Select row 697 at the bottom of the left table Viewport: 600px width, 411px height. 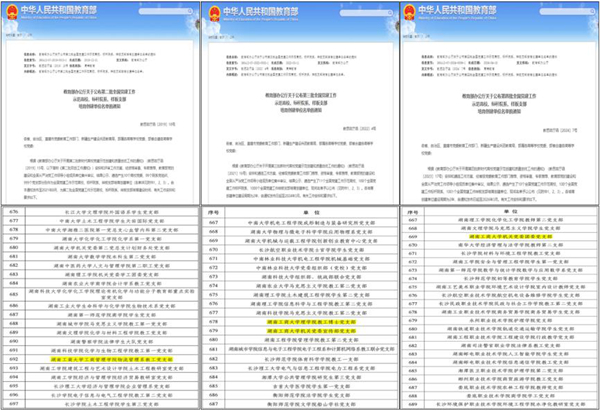tap(110, 404)
